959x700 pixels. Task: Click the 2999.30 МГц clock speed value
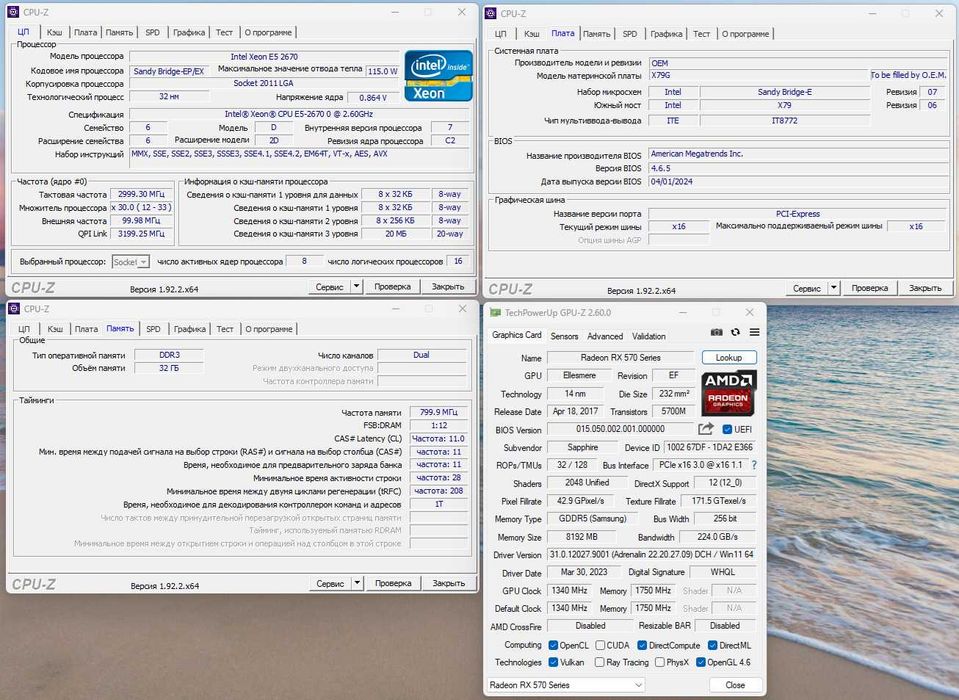[142, 194]
